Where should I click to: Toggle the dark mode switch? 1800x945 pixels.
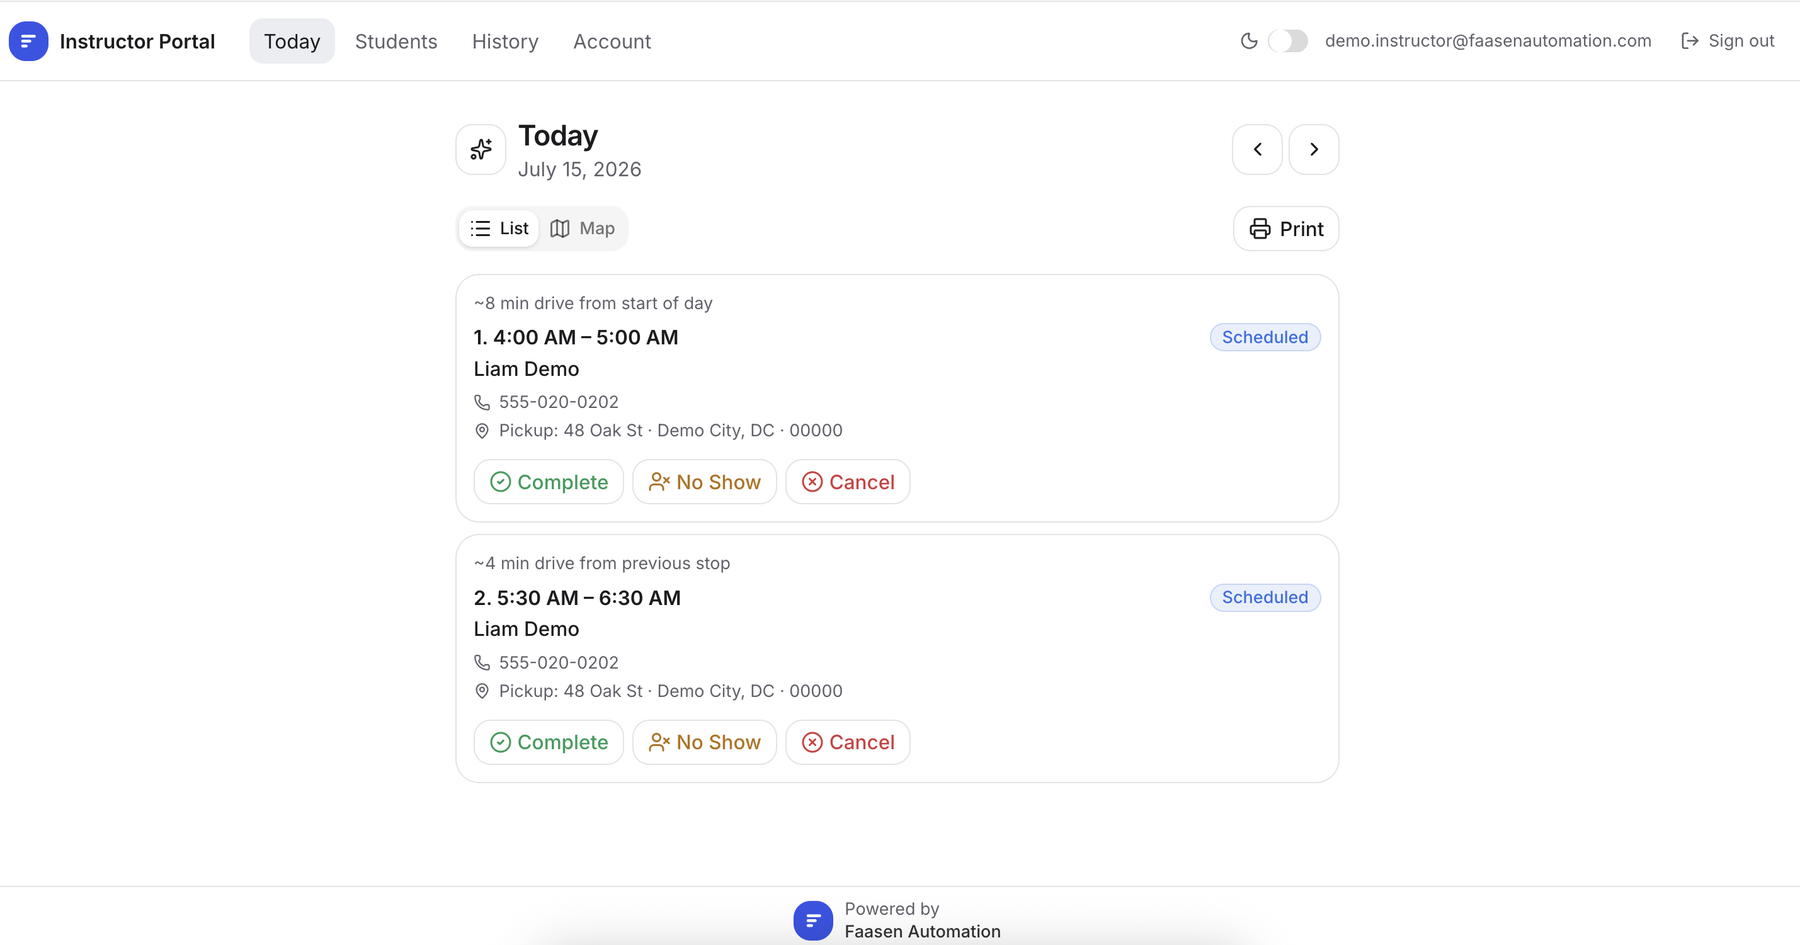(x=1288, y=41)
